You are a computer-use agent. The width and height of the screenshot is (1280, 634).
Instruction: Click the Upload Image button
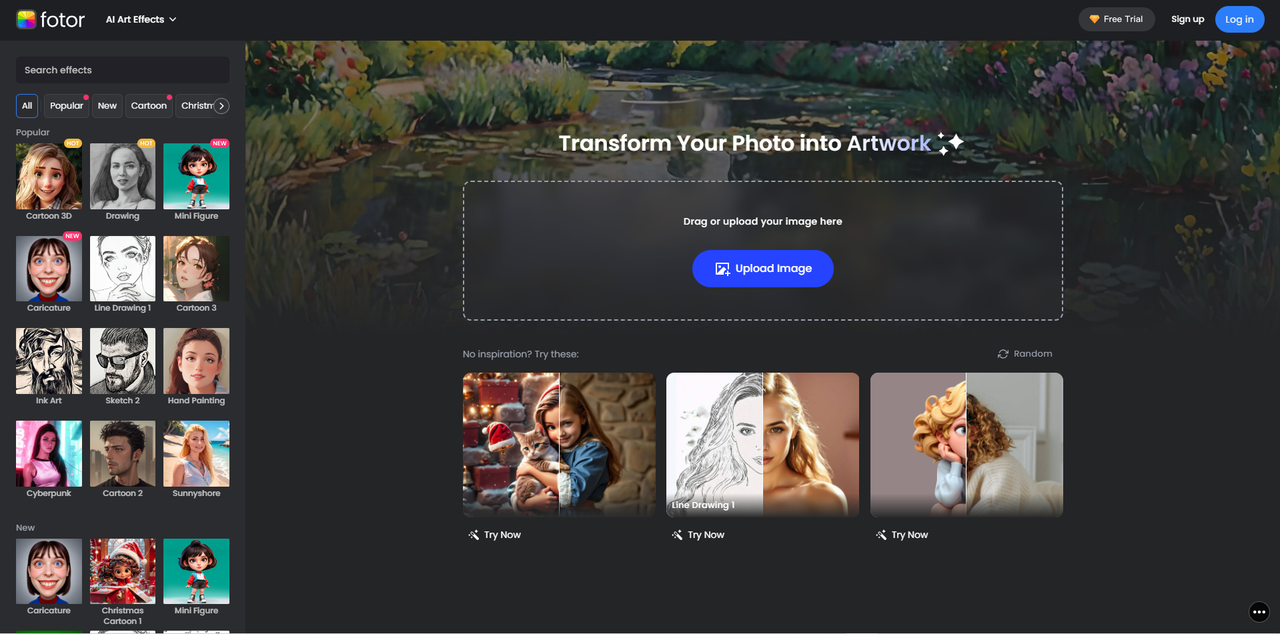pos(763,268)
